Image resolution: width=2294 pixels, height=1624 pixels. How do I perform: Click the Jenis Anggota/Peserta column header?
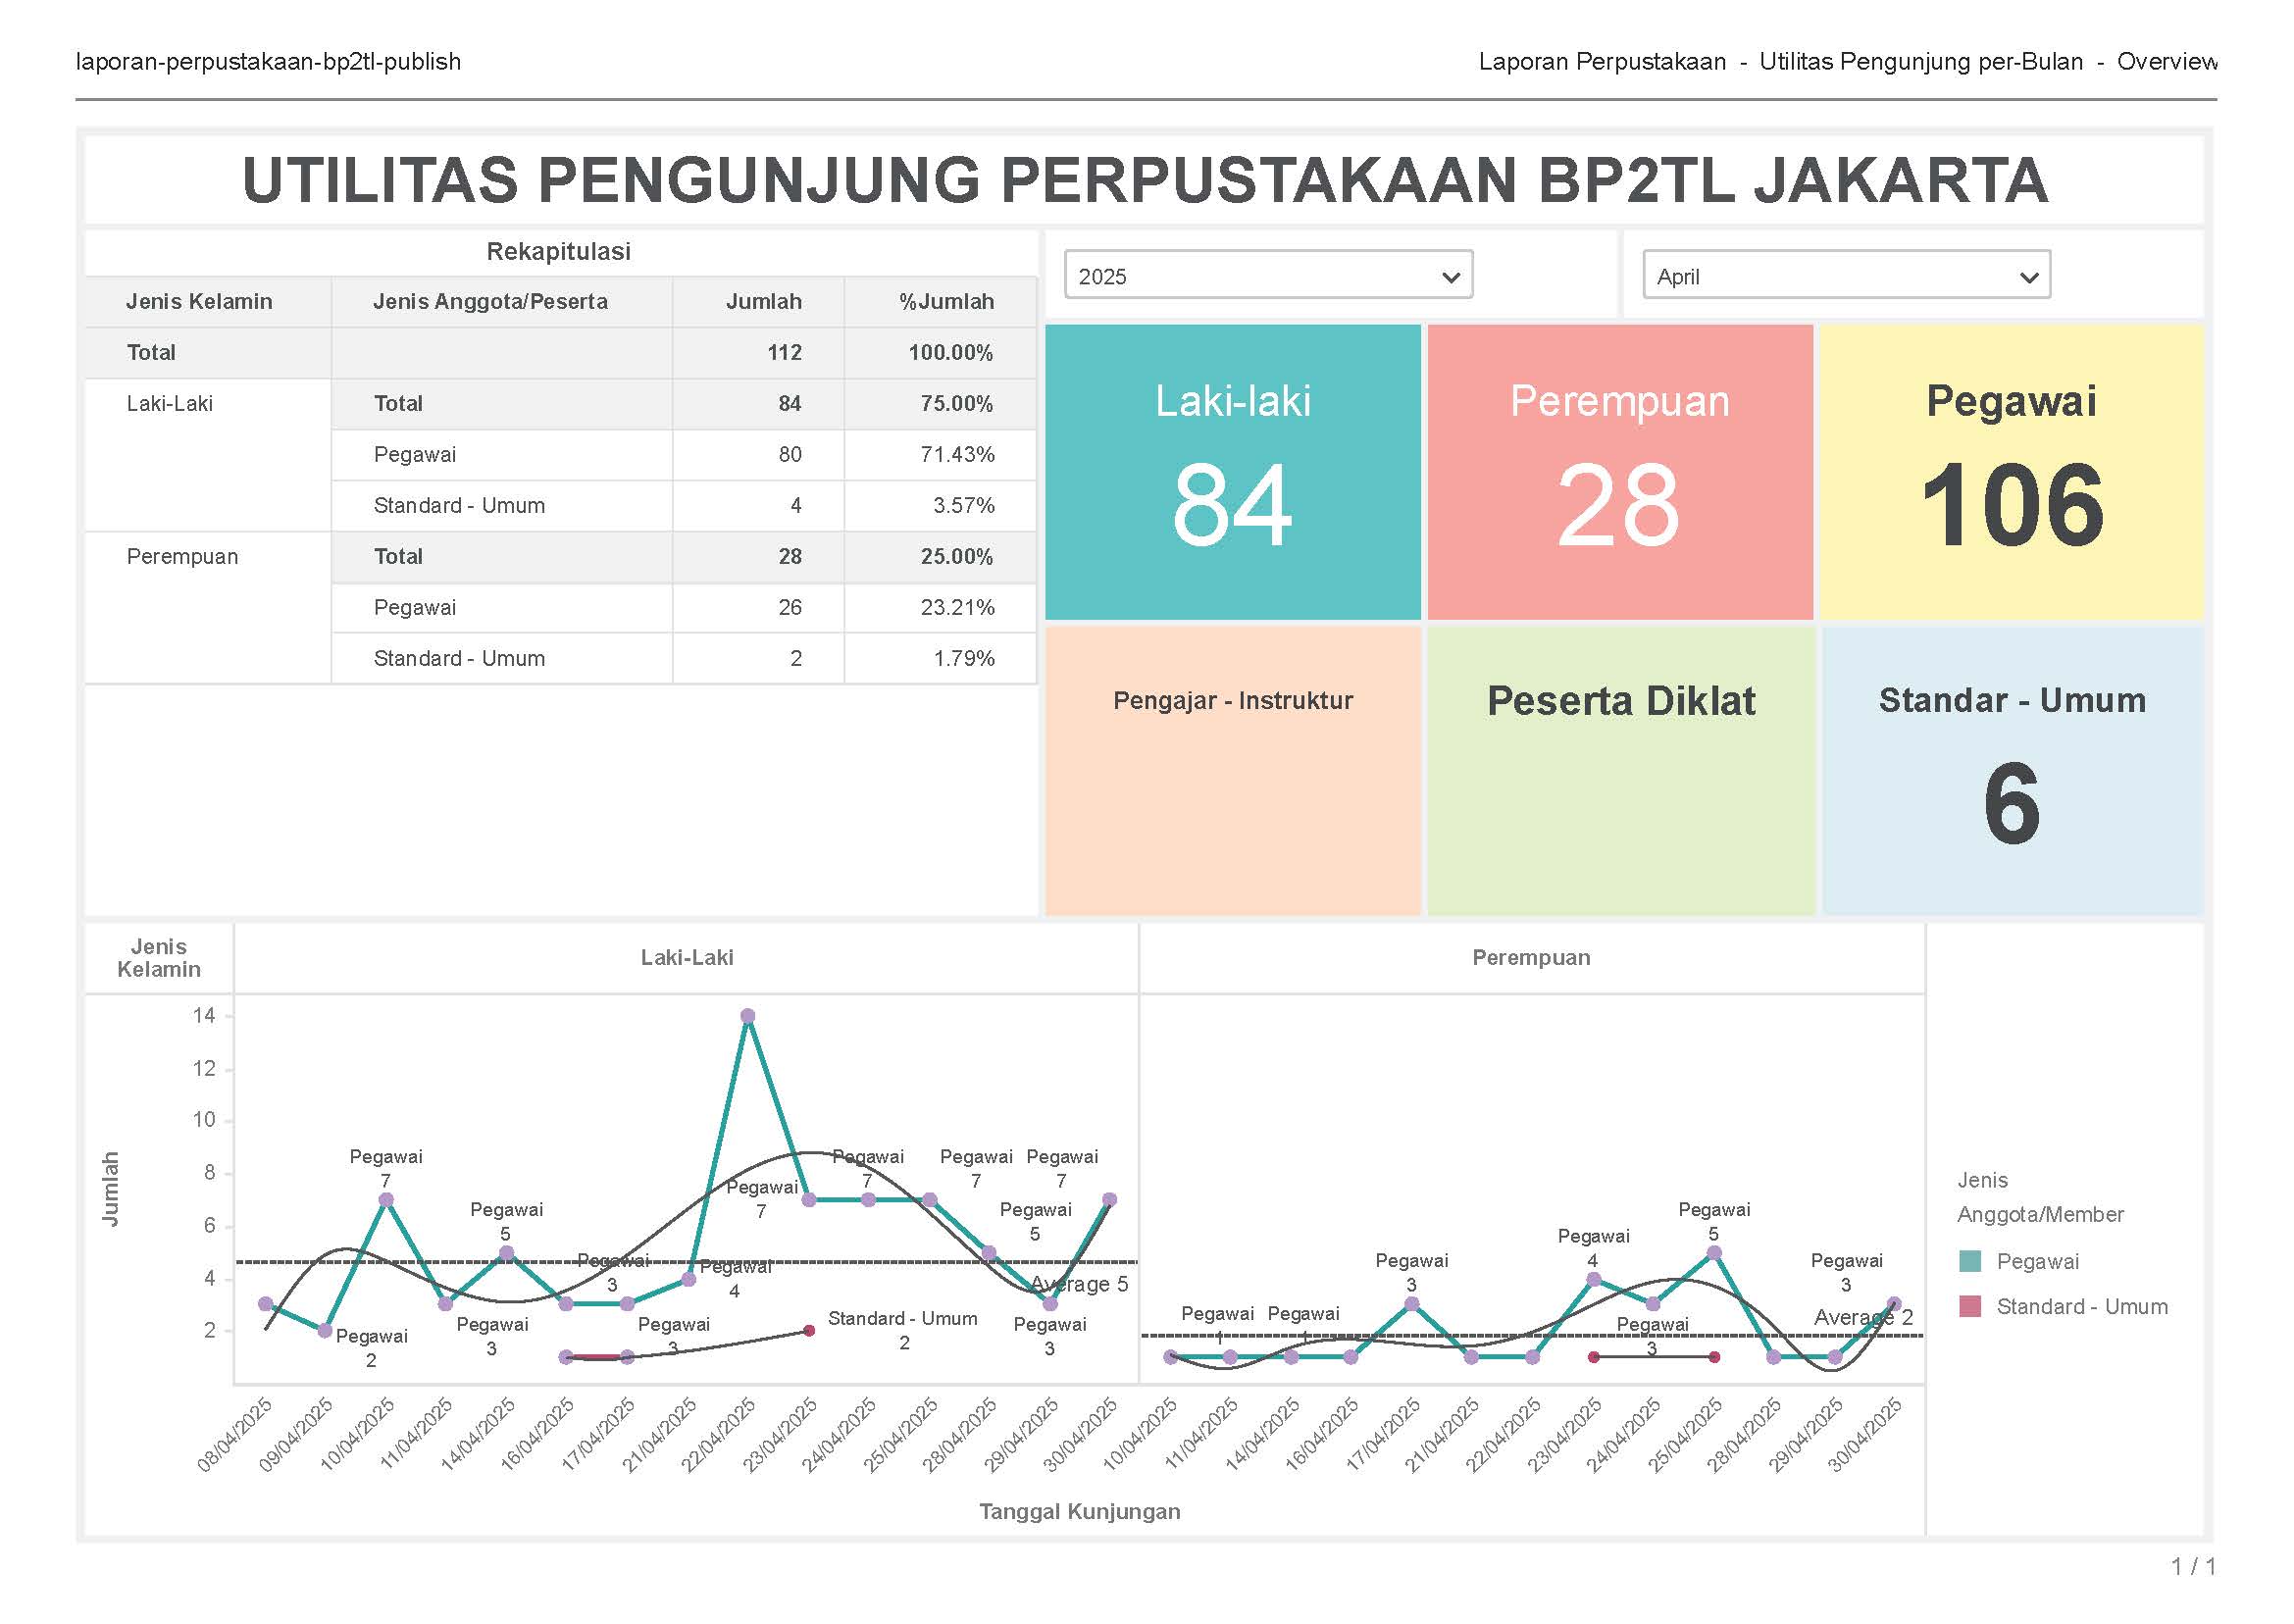pyautogui.click(x=490, y=302)
